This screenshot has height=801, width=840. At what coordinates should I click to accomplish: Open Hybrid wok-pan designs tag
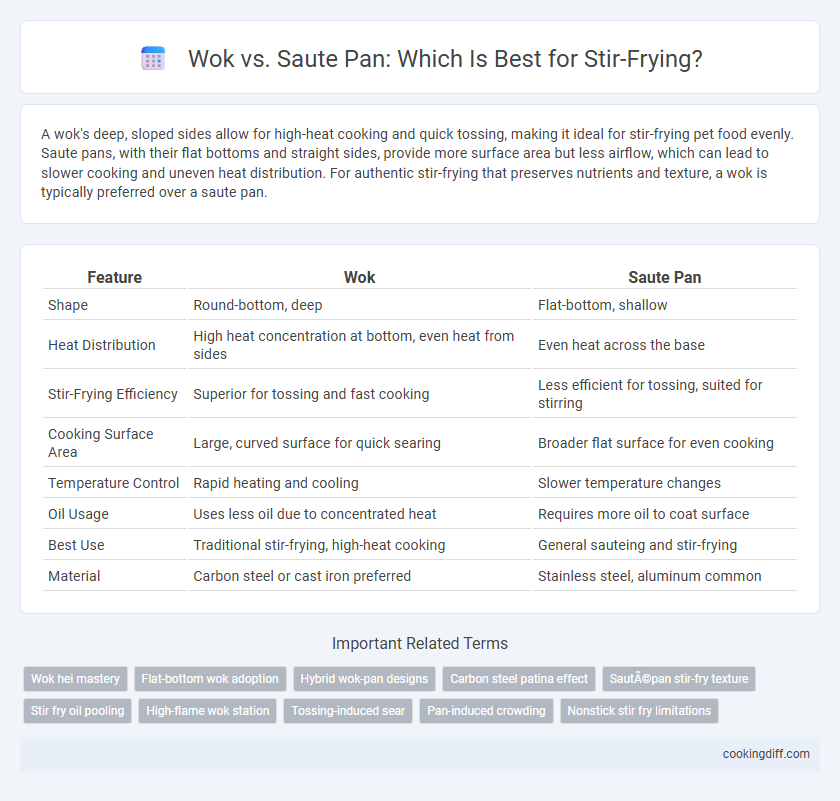pyautogui.click(x=364, y=679)
